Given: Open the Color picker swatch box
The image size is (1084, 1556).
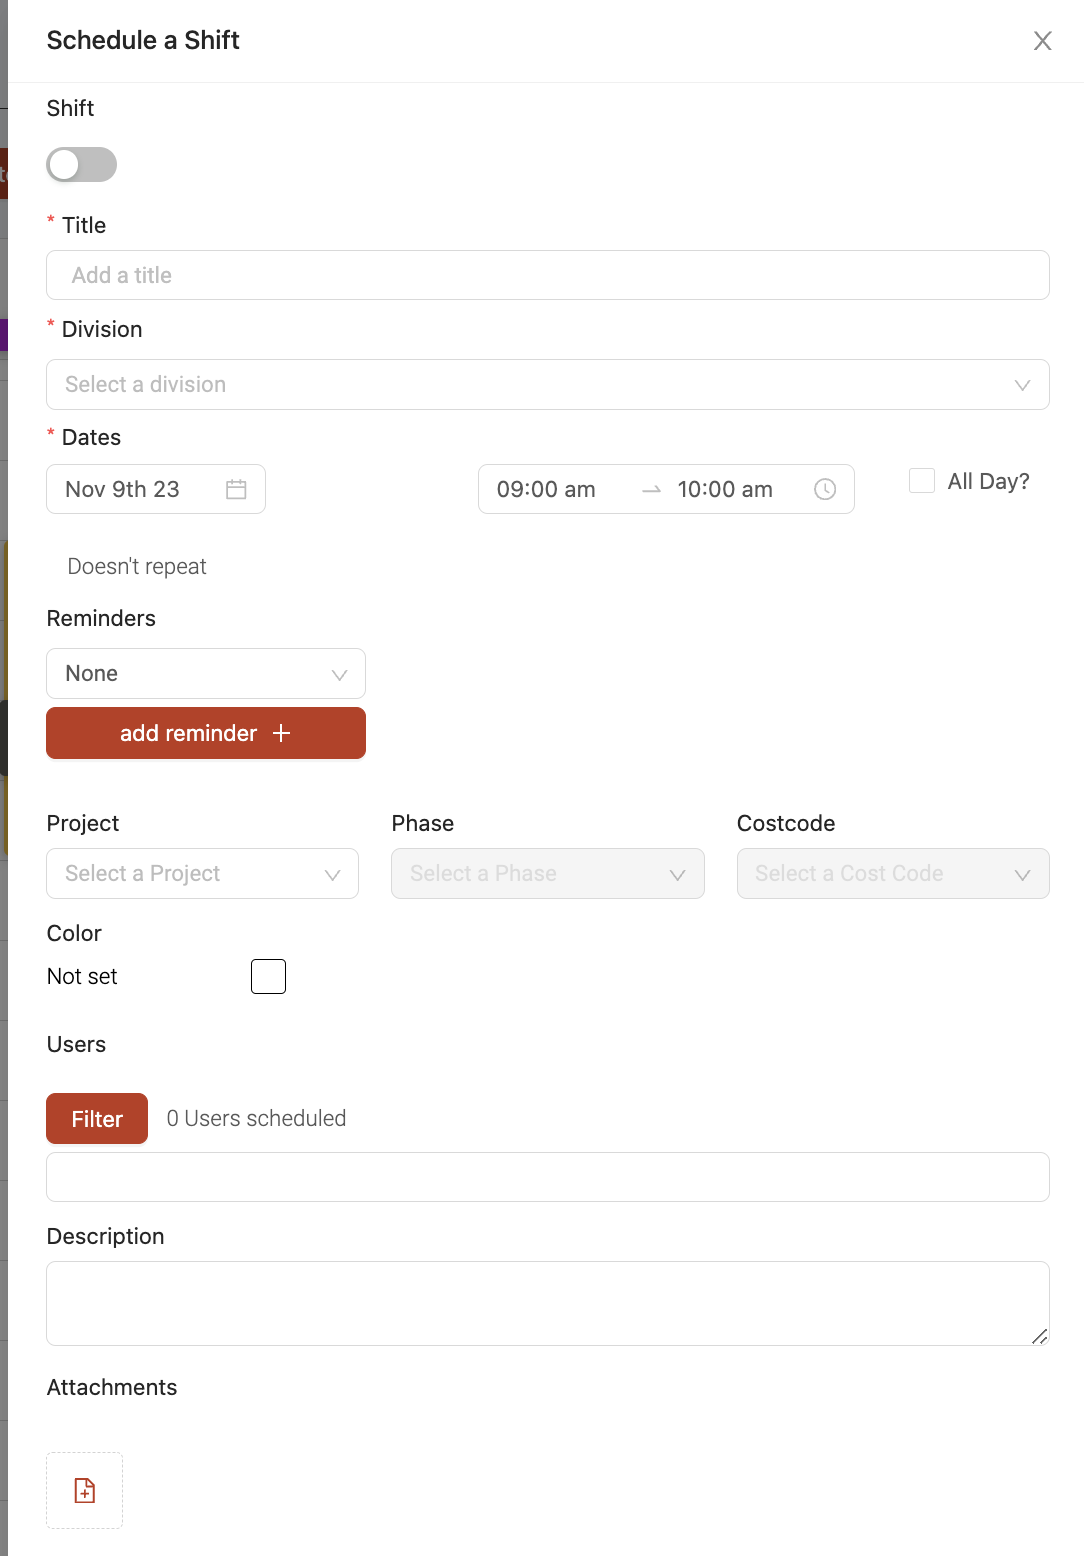Looking at the screenshot, I should [x=268, y=976].
